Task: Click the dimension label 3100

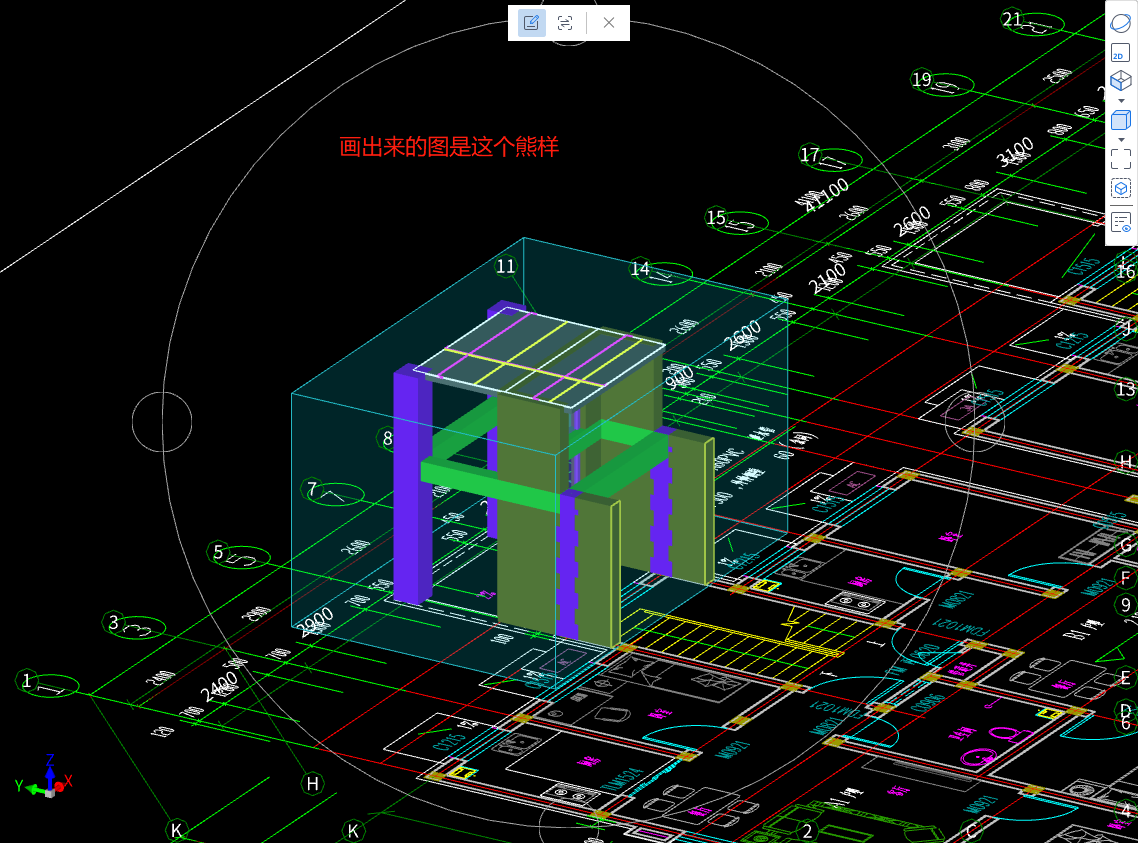Action: (1015, 152)
